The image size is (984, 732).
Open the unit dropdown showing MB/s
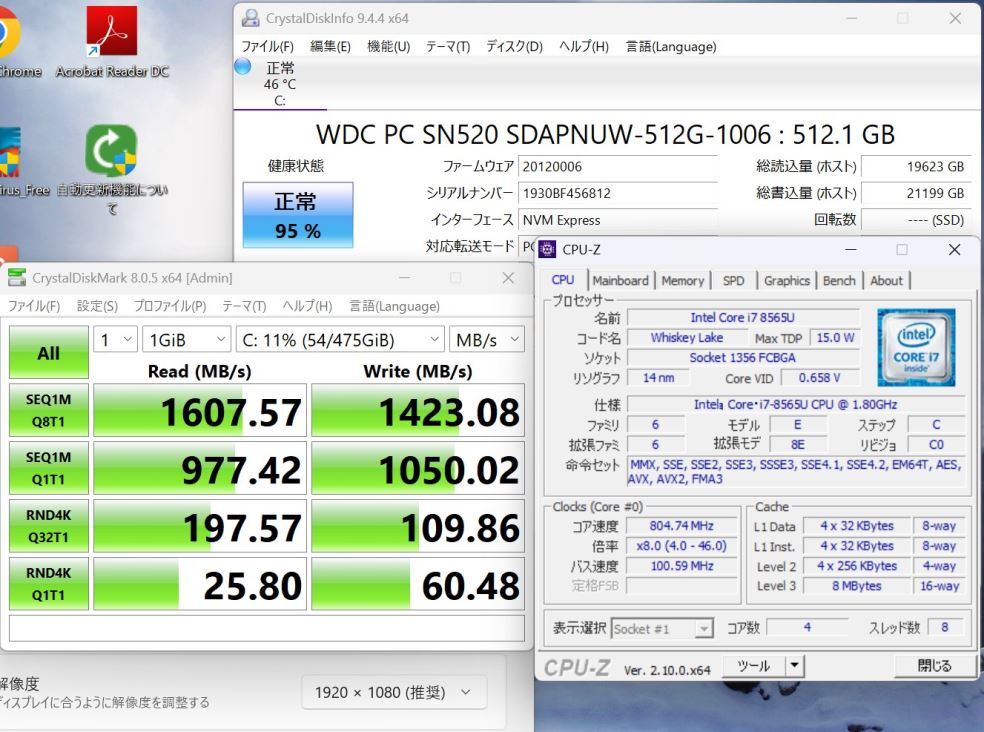coord(487,340)
